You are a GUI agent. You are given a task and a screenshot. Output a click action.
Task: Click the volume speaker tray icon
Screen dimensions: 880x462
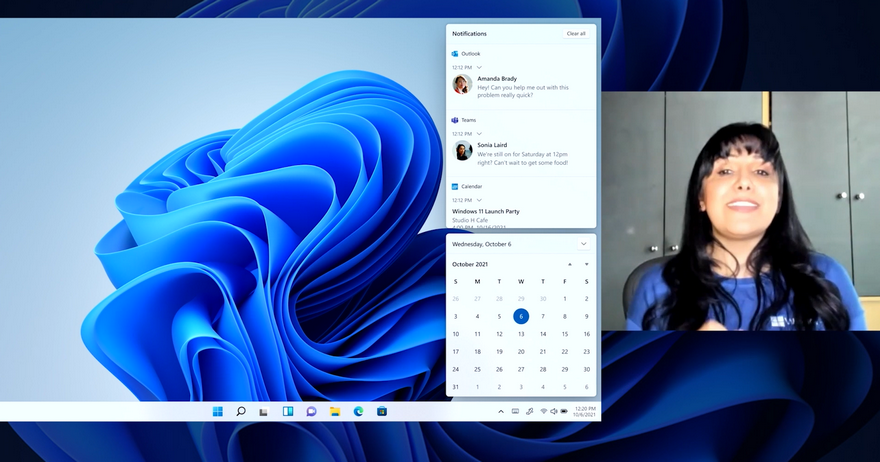click(x=553, y=411)
